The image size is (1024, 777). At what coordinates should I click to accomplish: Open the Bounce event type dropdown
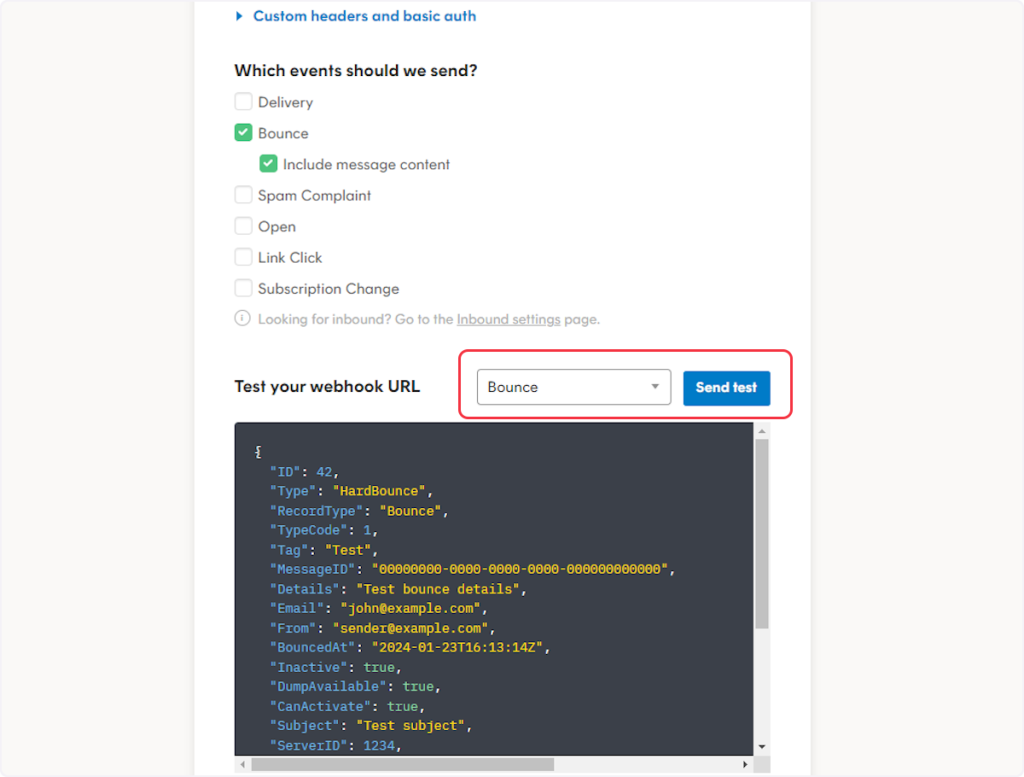pos(573,387)
